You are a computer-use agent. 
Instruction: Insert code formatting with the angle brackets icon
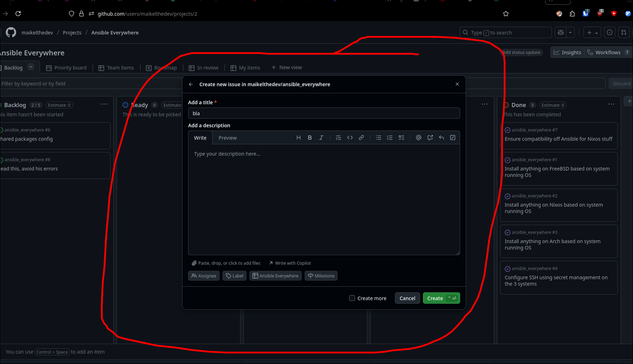350,138
